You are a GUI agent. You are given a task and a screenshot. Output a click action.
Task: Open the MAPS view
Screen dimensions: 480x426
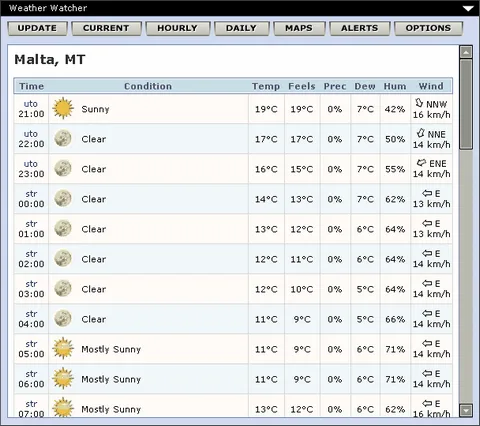point(299,28)
